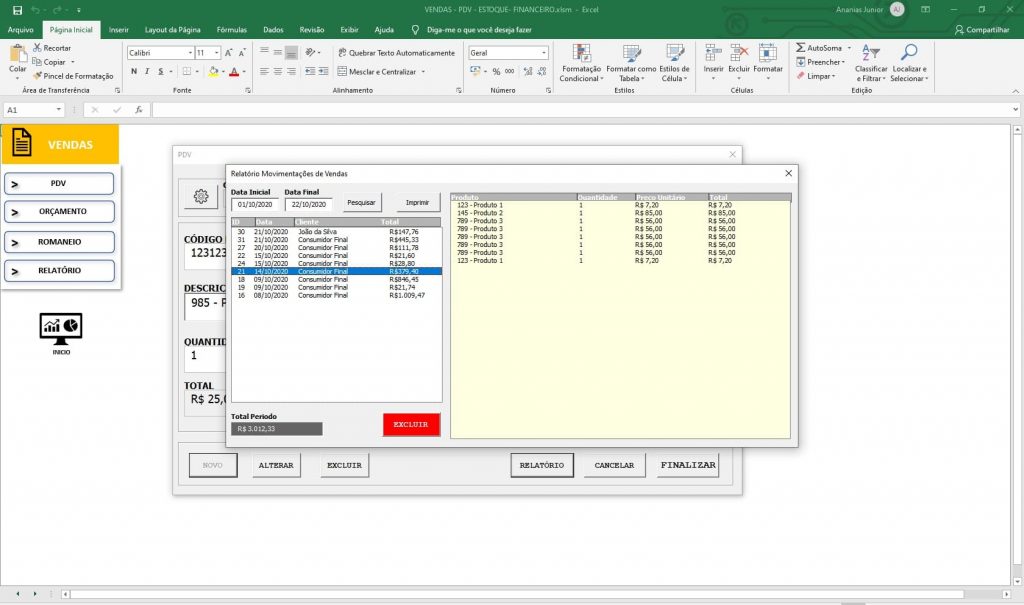This screenshot has width=1024, height=605.
Task: Click the INICIO monitor icon in sidebar
Action: point(60,327)
